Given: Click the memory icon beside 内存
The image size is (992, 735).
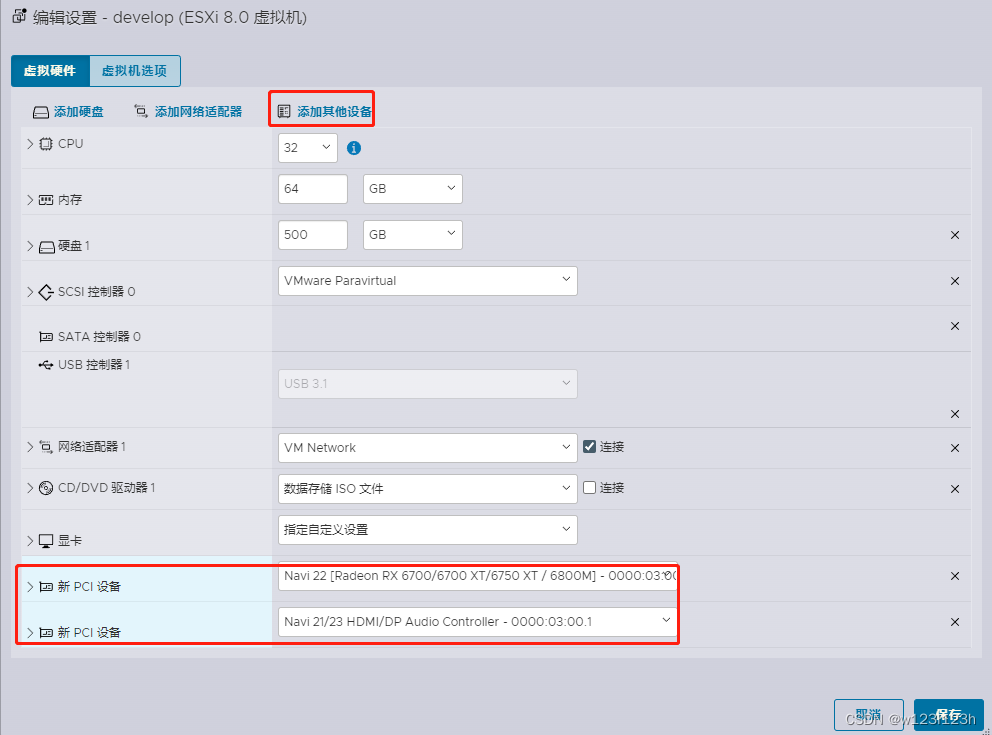Looking at the screenshot, I should [46, 201].
